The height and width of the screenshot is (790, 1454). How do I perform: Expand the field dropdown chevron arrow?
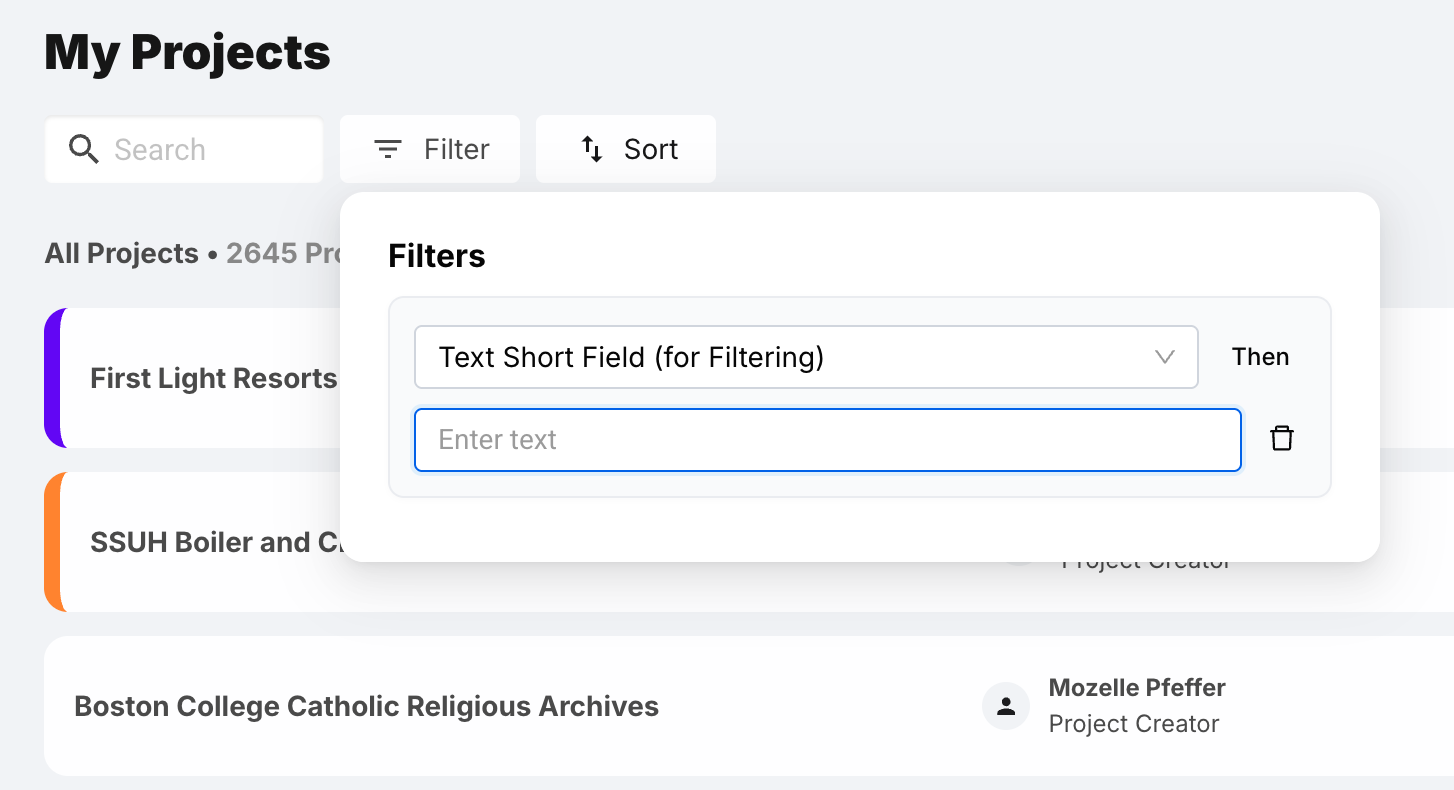[1164, 357]
